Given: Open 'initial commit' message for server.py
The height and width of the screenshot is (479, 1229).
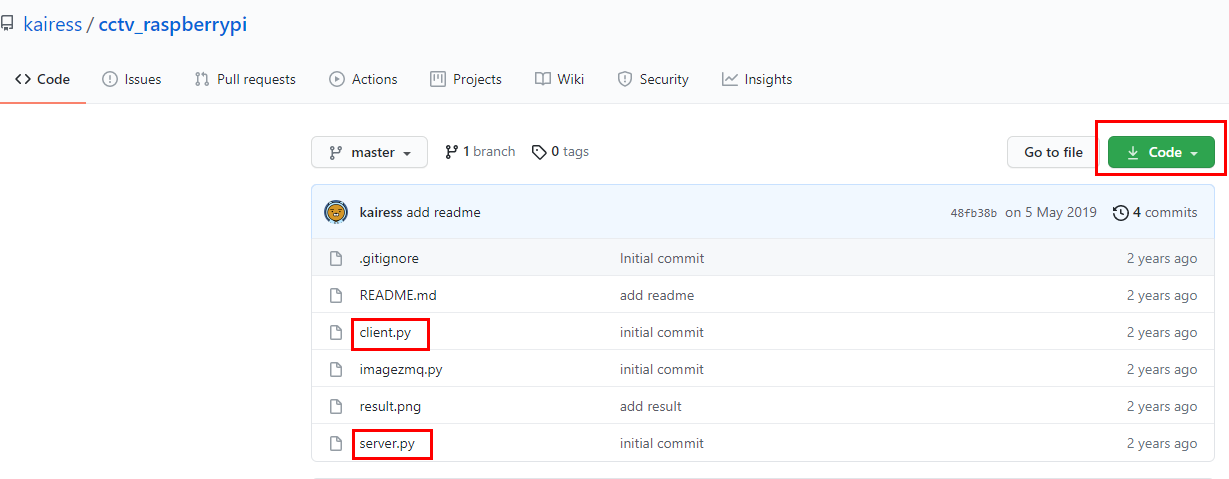Looking at the screenshot, I should [x=662, y=443].
